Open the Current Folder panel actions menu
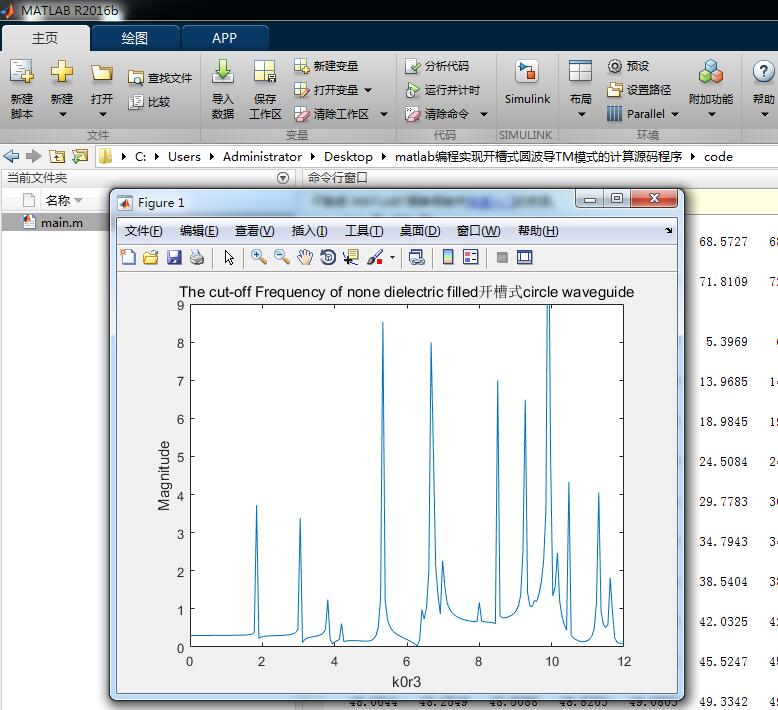778x710 pixels. click(x=283, y=178)
